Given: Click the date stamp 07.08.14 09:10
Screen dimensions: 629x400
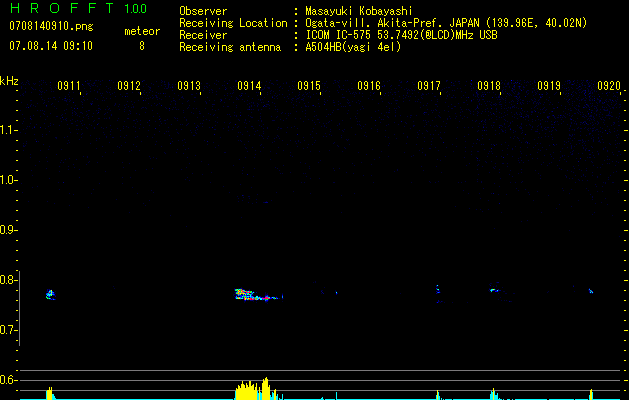Looking at the screenshot, I should 51,46.
